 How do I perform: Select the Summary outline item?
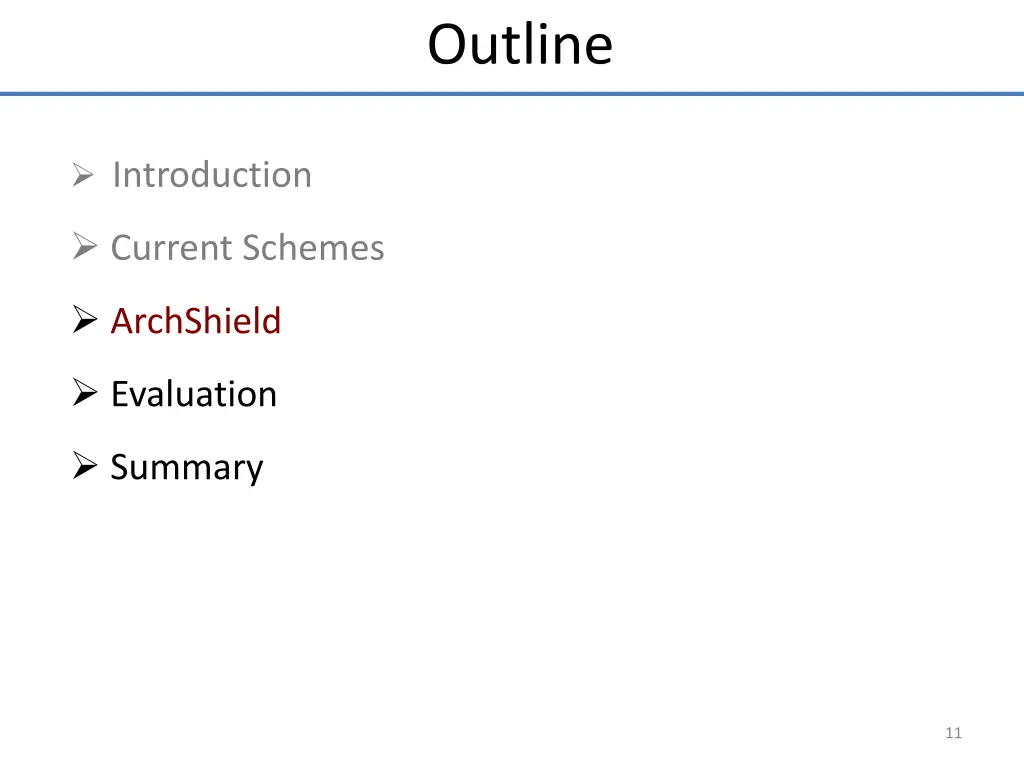pyautogui.click(x=187, y=468)
